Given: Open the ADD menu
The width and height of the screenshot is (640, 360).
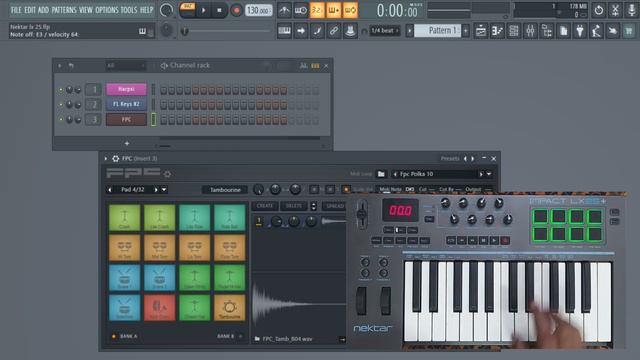Looking at the screenshot, I should 43,10.
